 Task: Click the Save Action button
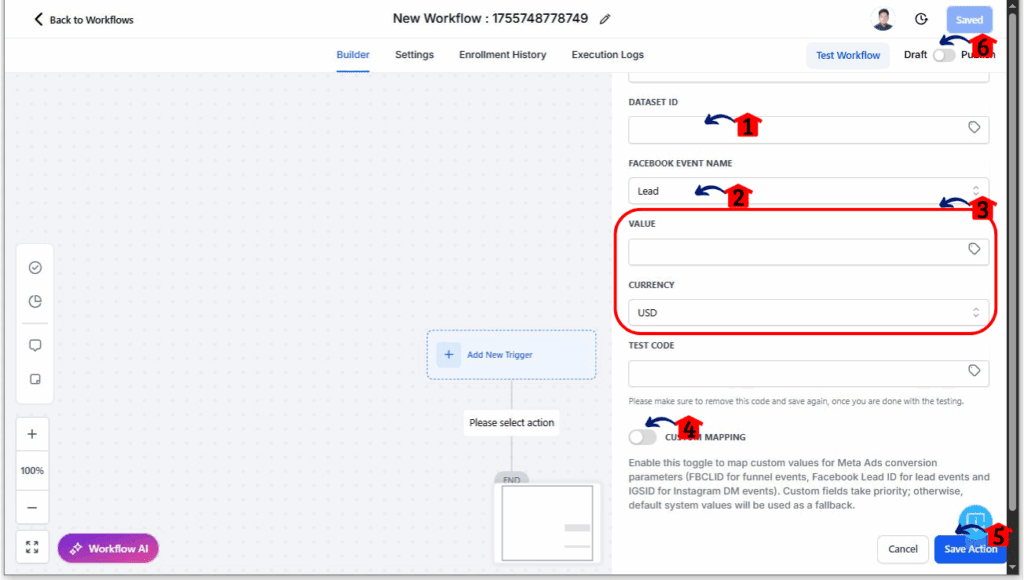[x=970, y=549]
